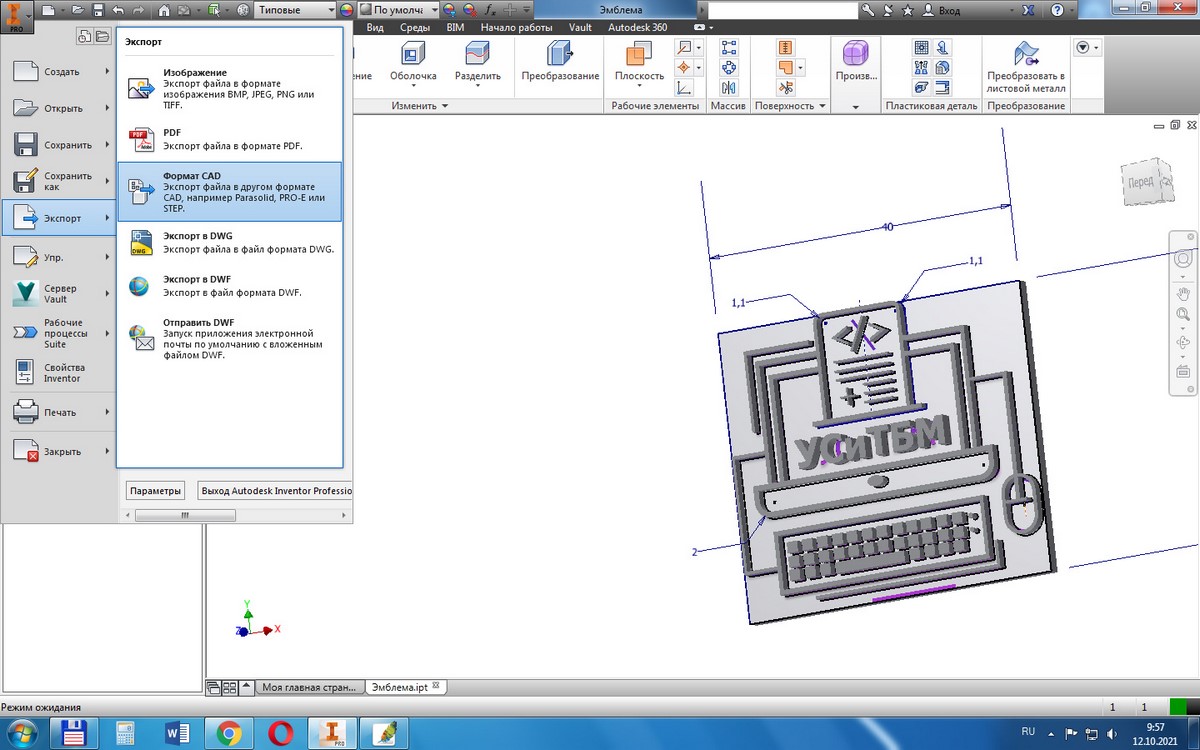The width and height of the screenshot is (1200, 750).
Task: Click the Разделить split tool
Action: click(x=478, y=62)
